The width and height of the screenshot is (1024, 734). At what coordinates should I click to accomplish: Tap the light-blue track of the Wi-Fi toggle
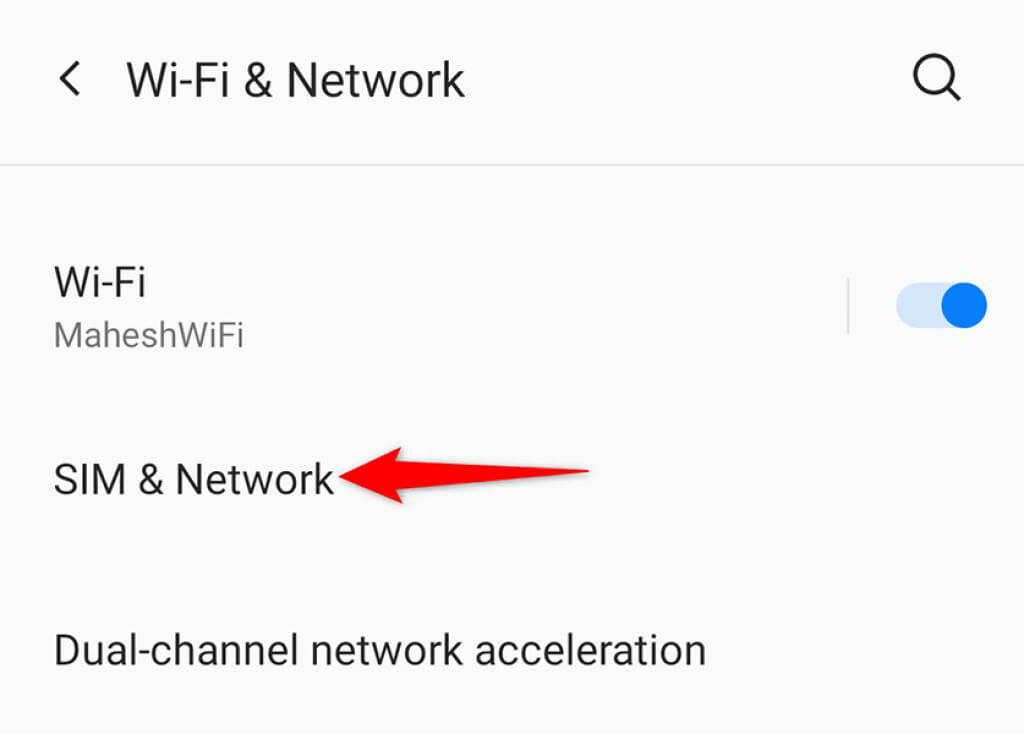click(x=918, y=305)
